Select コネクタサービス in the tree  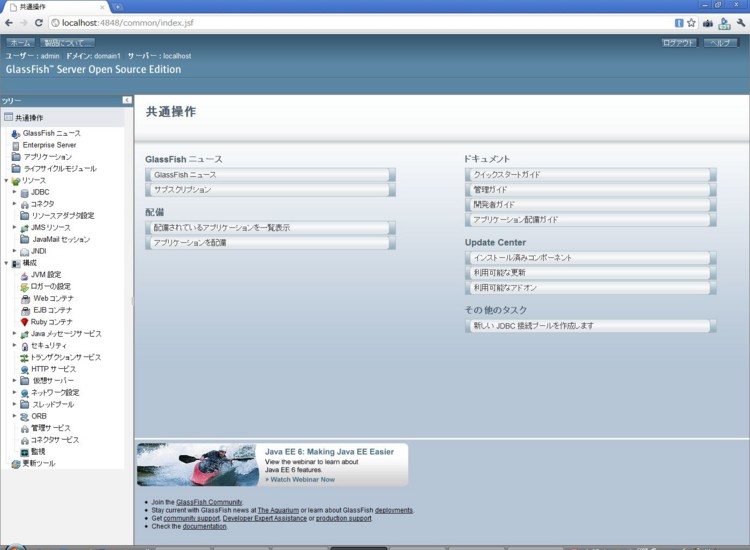coord(55,440)
